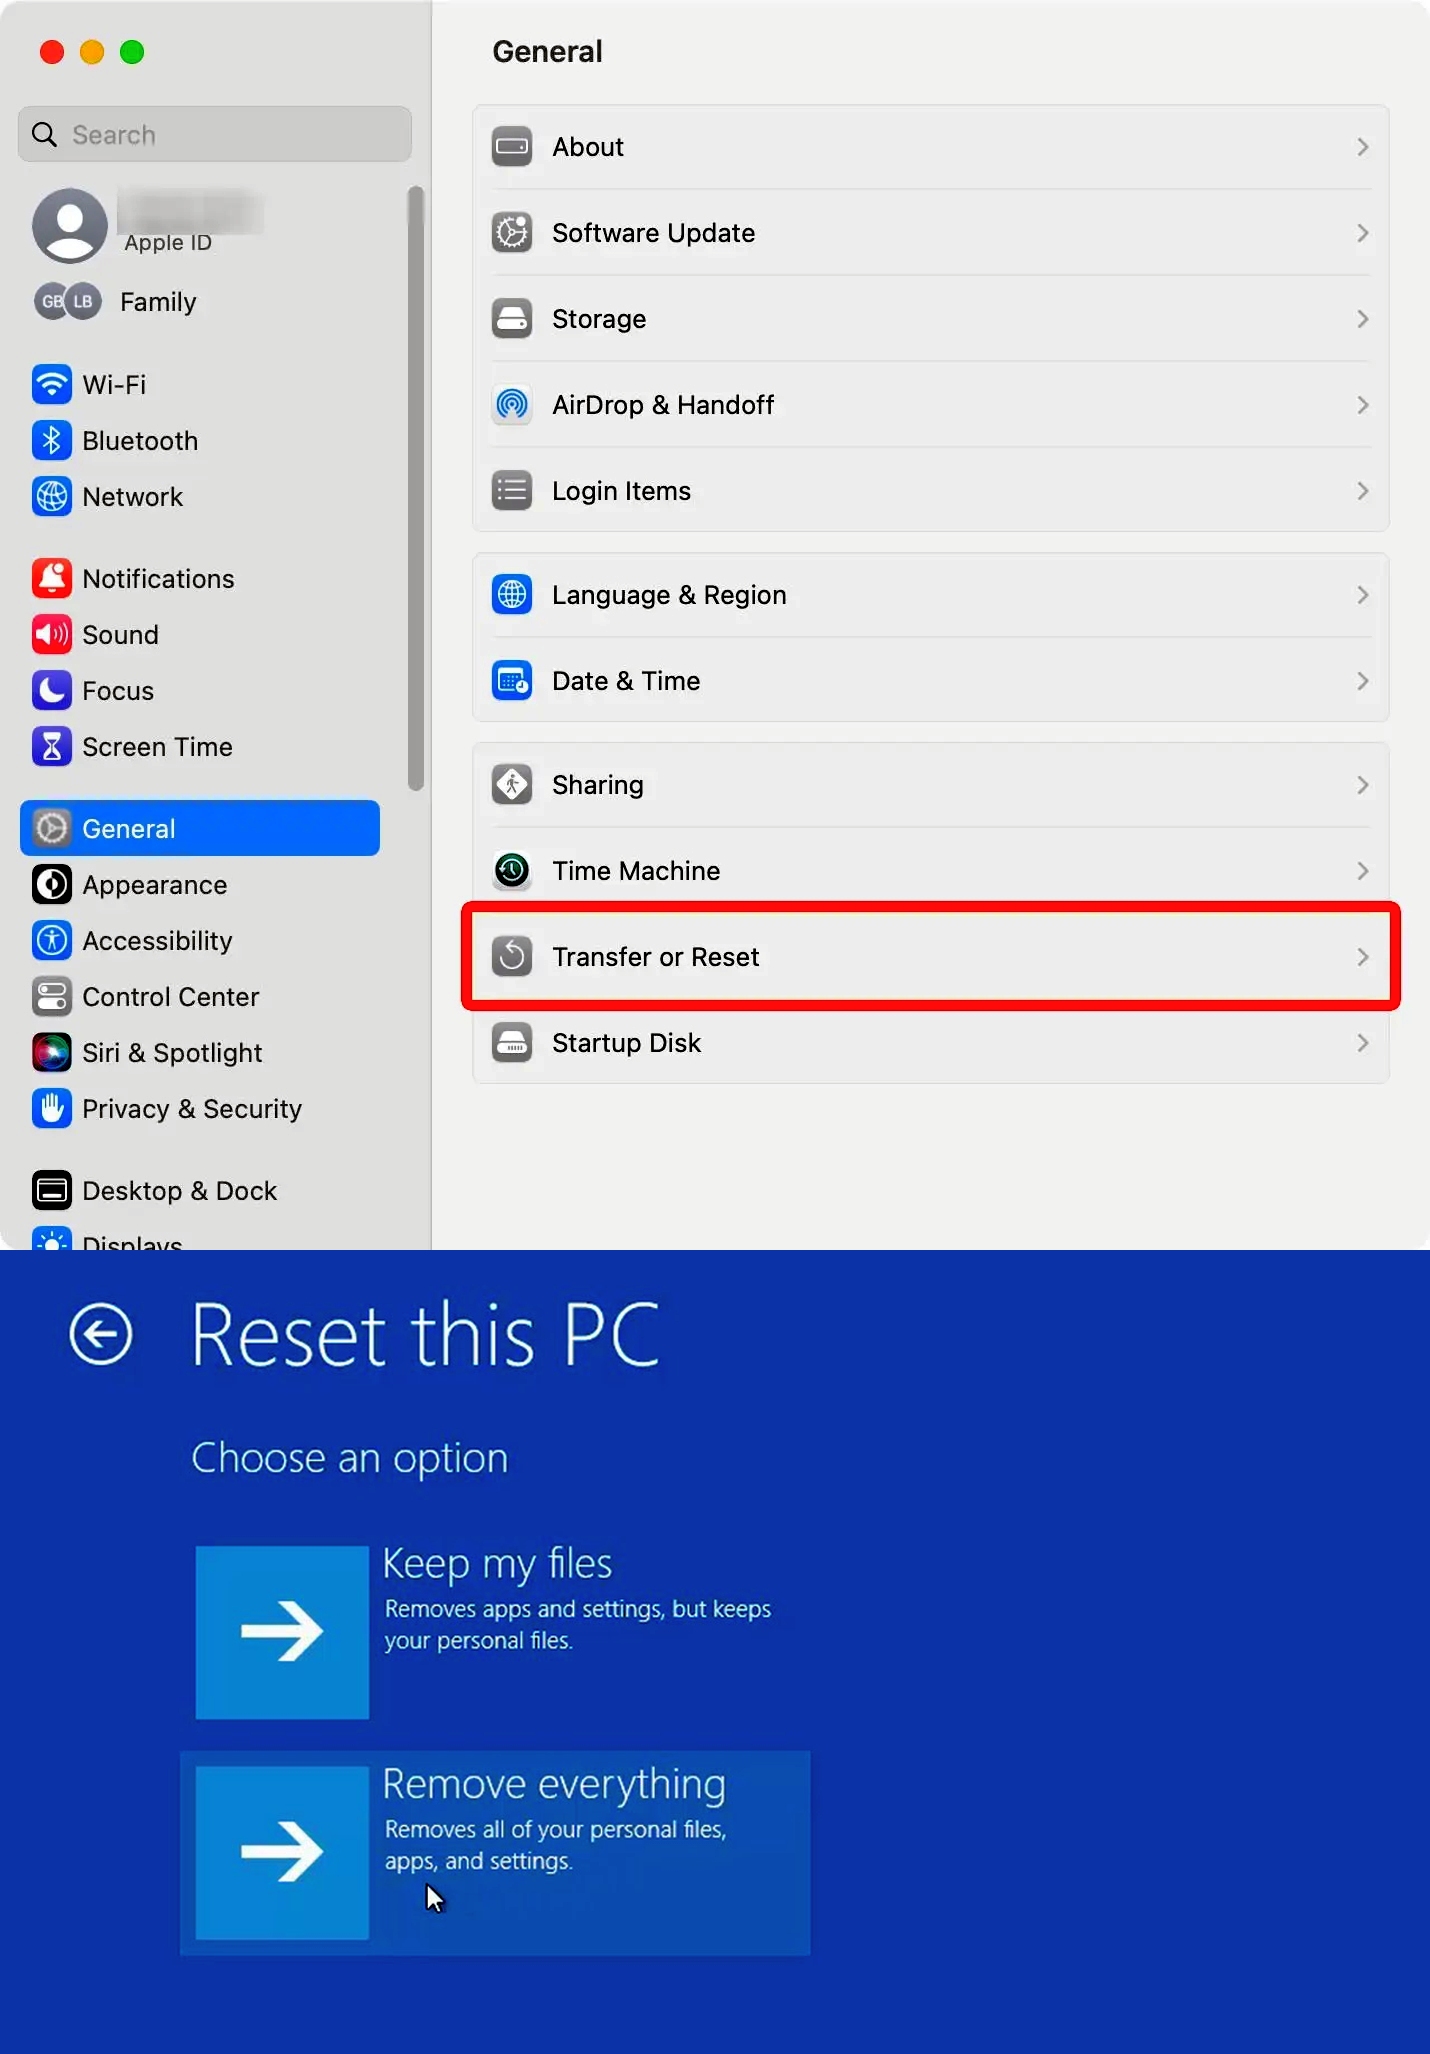The width and height of the screenshot is (1430, 2054).
Task: Expand the Sharing row chevron
Action: click(x=1363, y=785)
